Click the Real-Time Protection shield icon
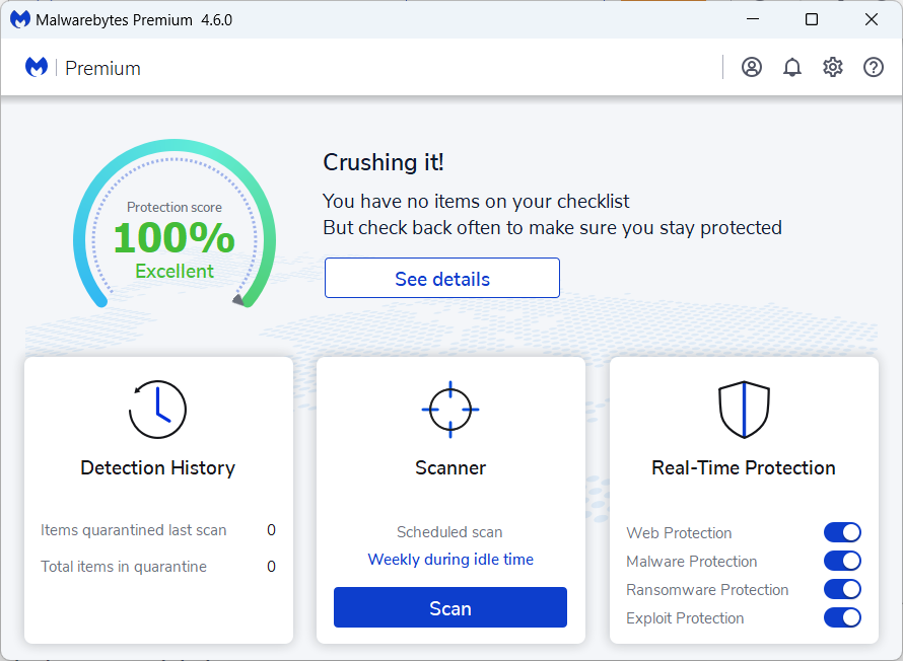904x662 pixels. tap(743, 408)
